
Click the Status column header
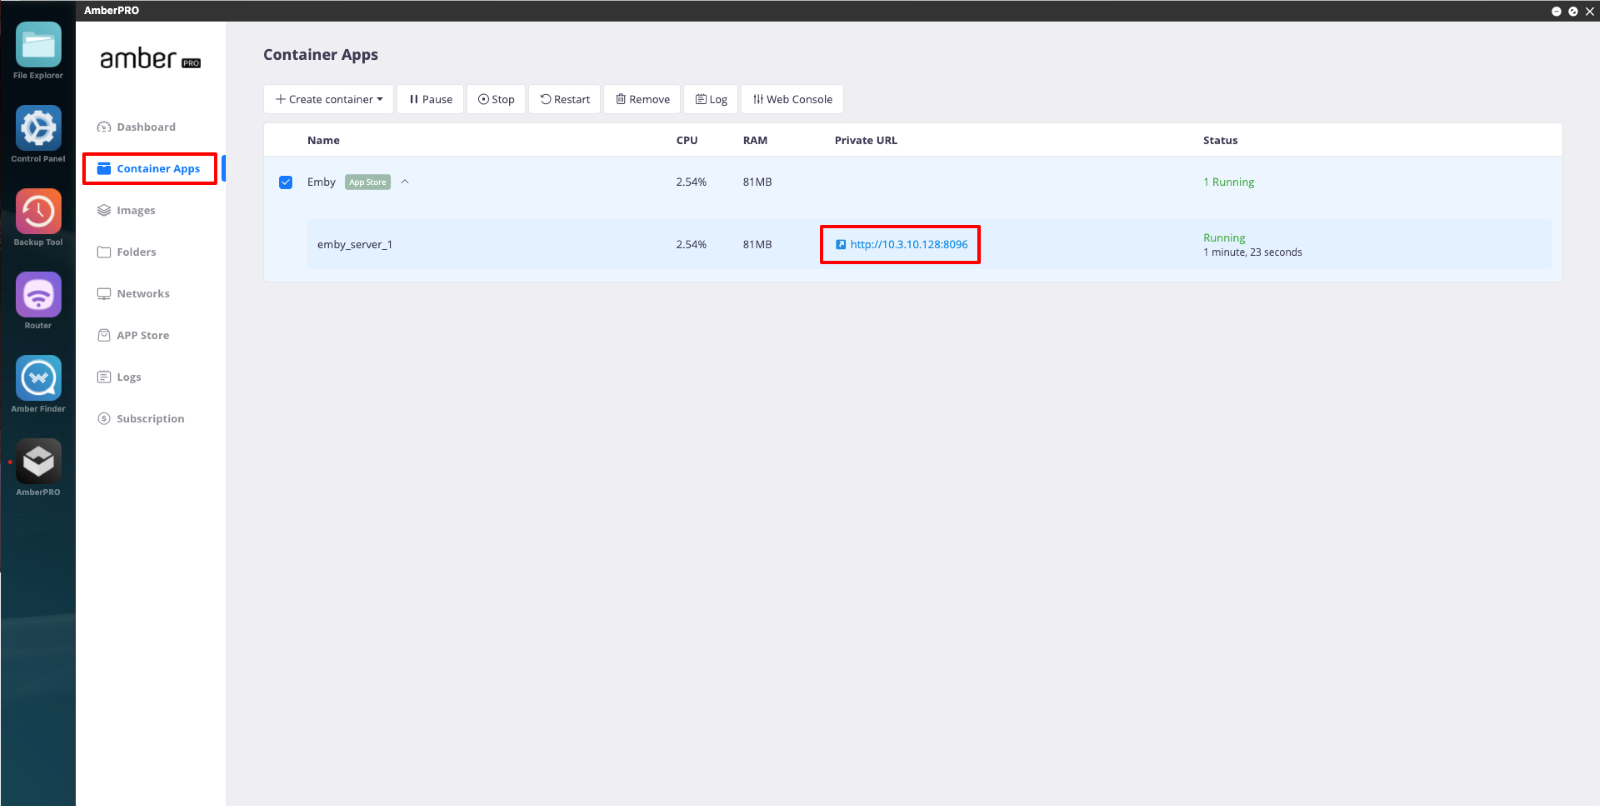tap(1220, 140)
